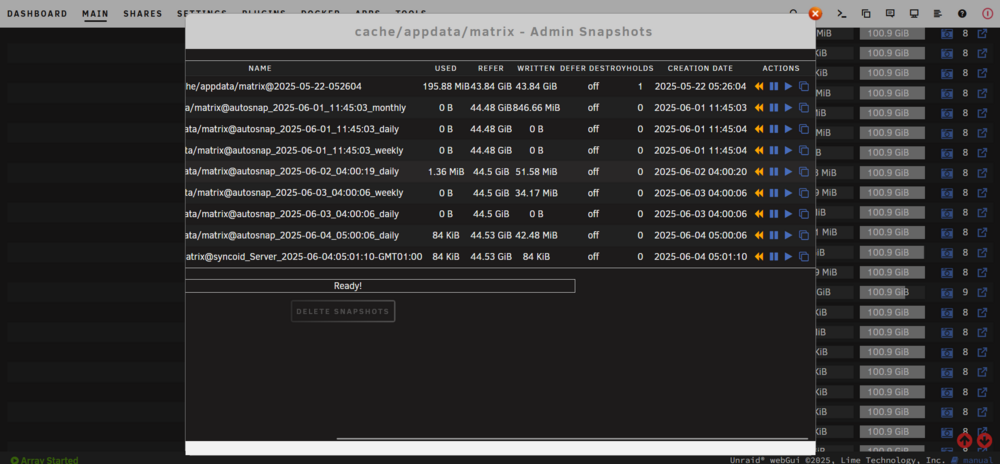Hold the autosnap 11:45:03_monthly snapshot
Screen dimensions: 1000x464
[x=774, y=108]
